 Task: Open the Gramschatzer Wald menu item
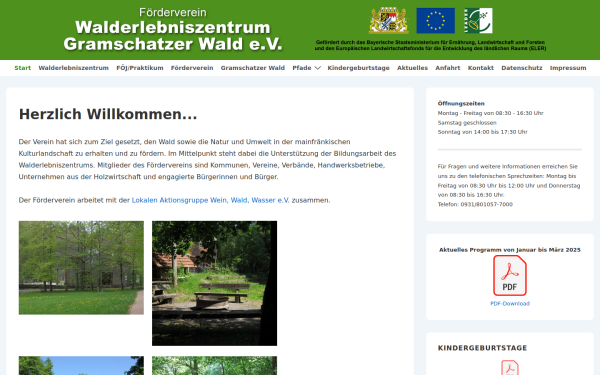click(253, 68)
